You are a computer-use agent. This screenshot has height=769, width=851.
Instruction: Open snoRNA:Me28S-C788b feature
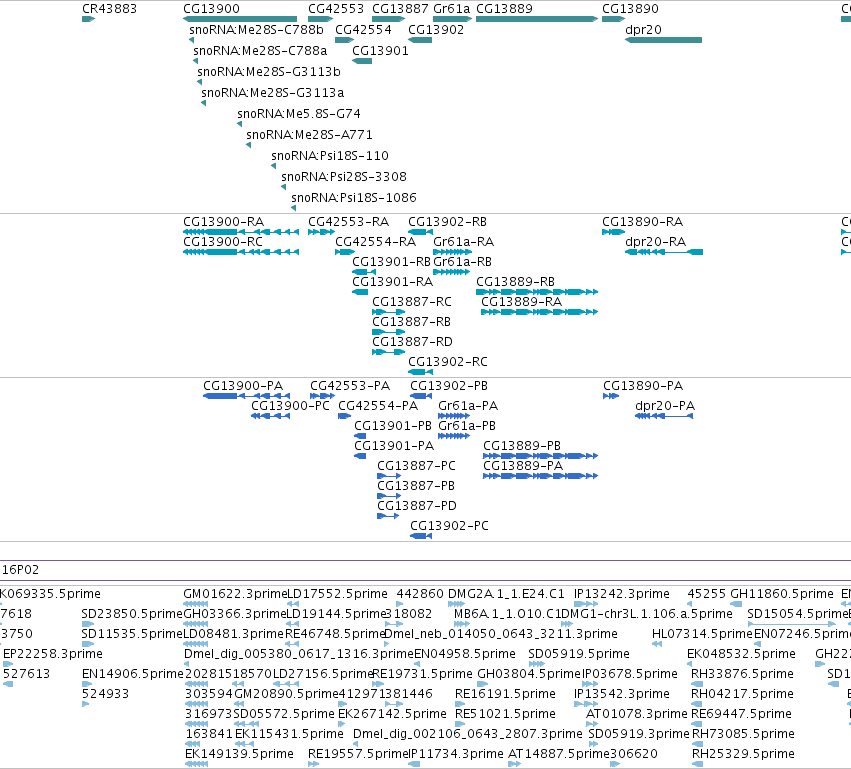tap(191, 40)
